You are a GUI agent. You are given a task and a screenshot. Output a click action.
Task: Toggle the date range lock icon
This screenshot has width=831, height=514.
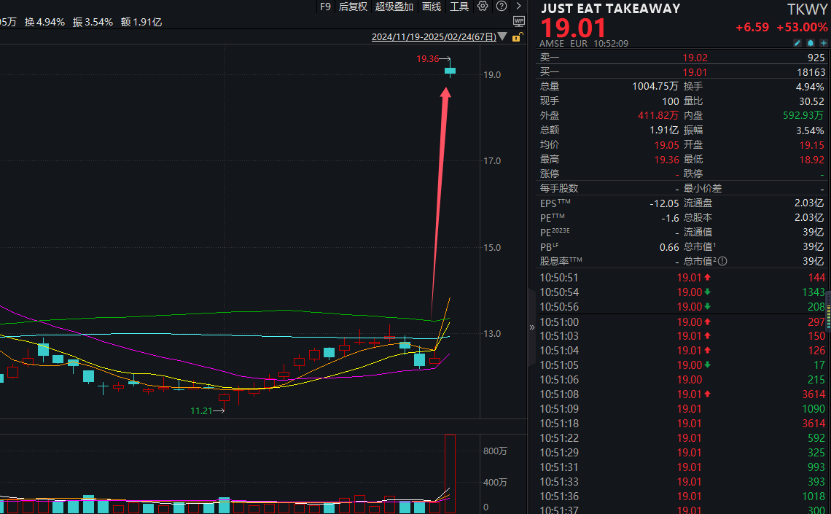[x=515, y=37]
